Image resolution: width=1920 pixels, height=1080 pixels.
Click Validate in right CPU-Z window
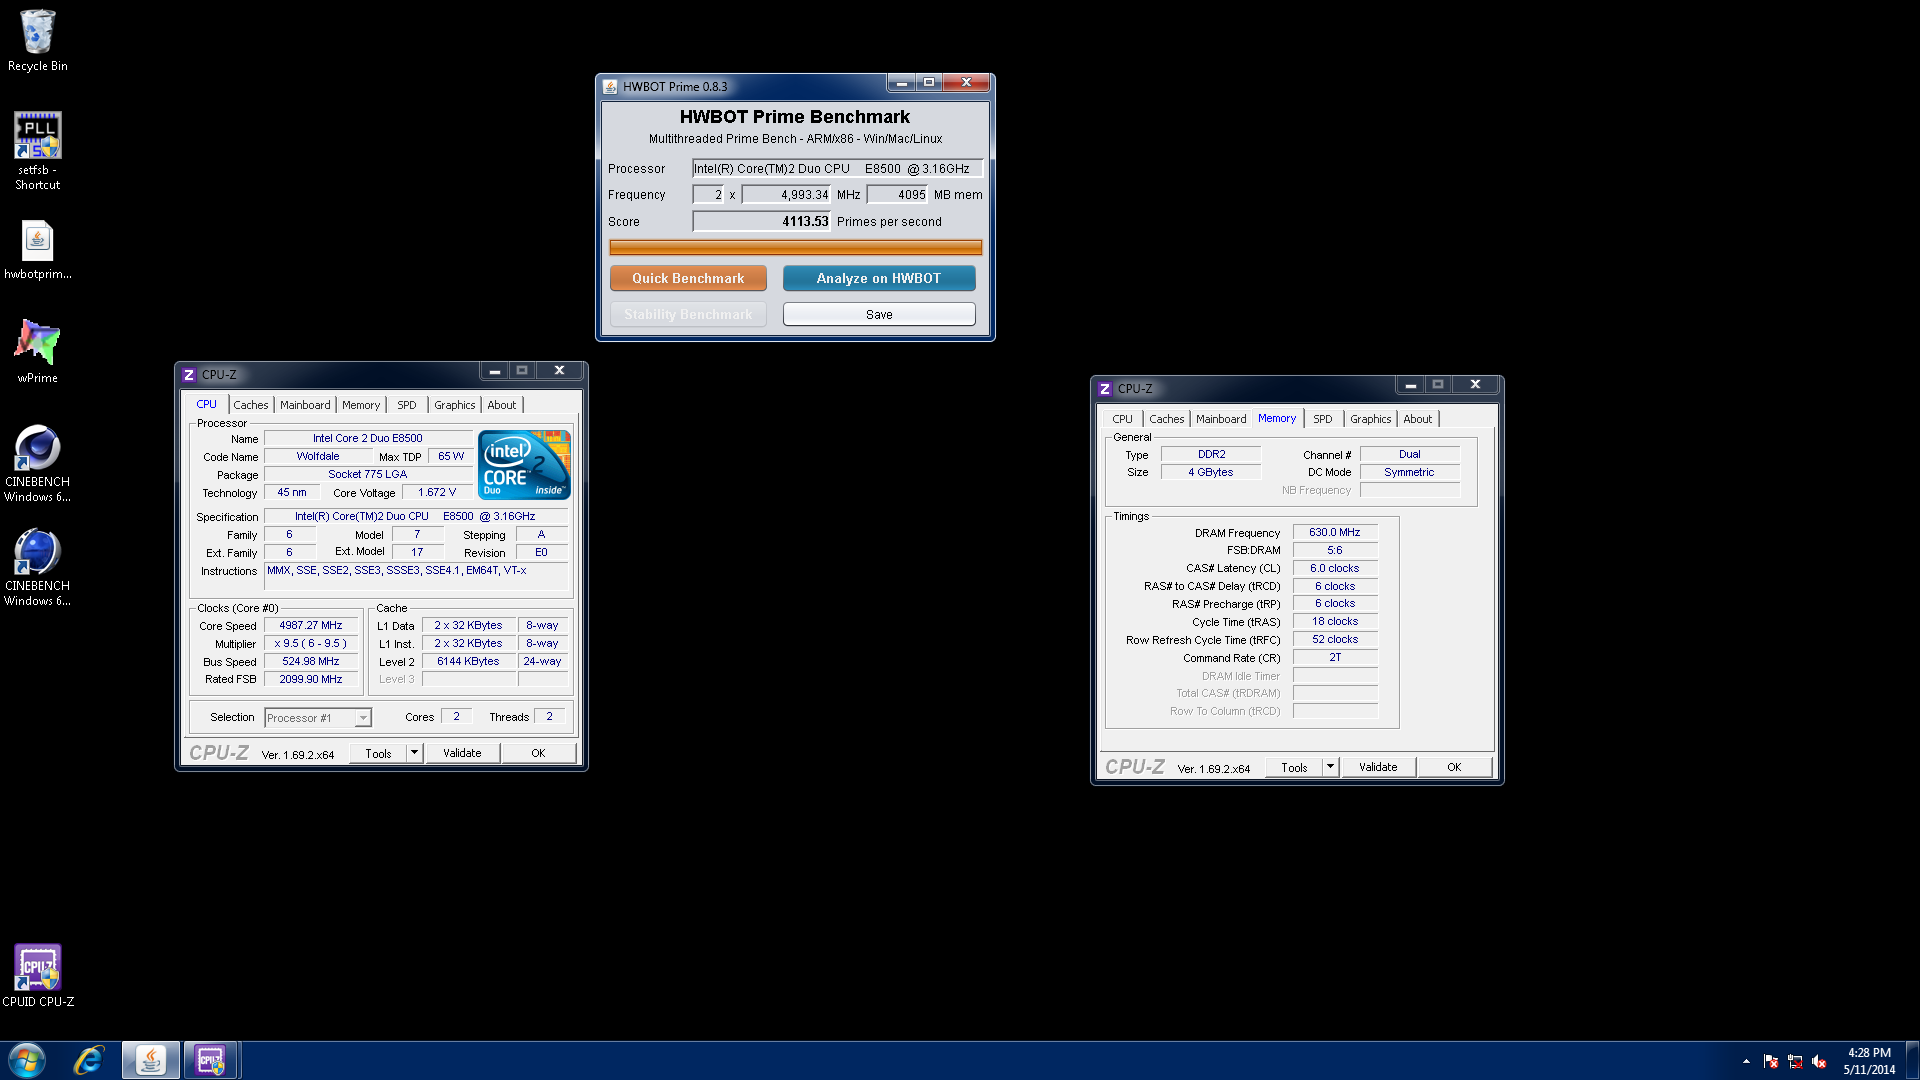1378,767
